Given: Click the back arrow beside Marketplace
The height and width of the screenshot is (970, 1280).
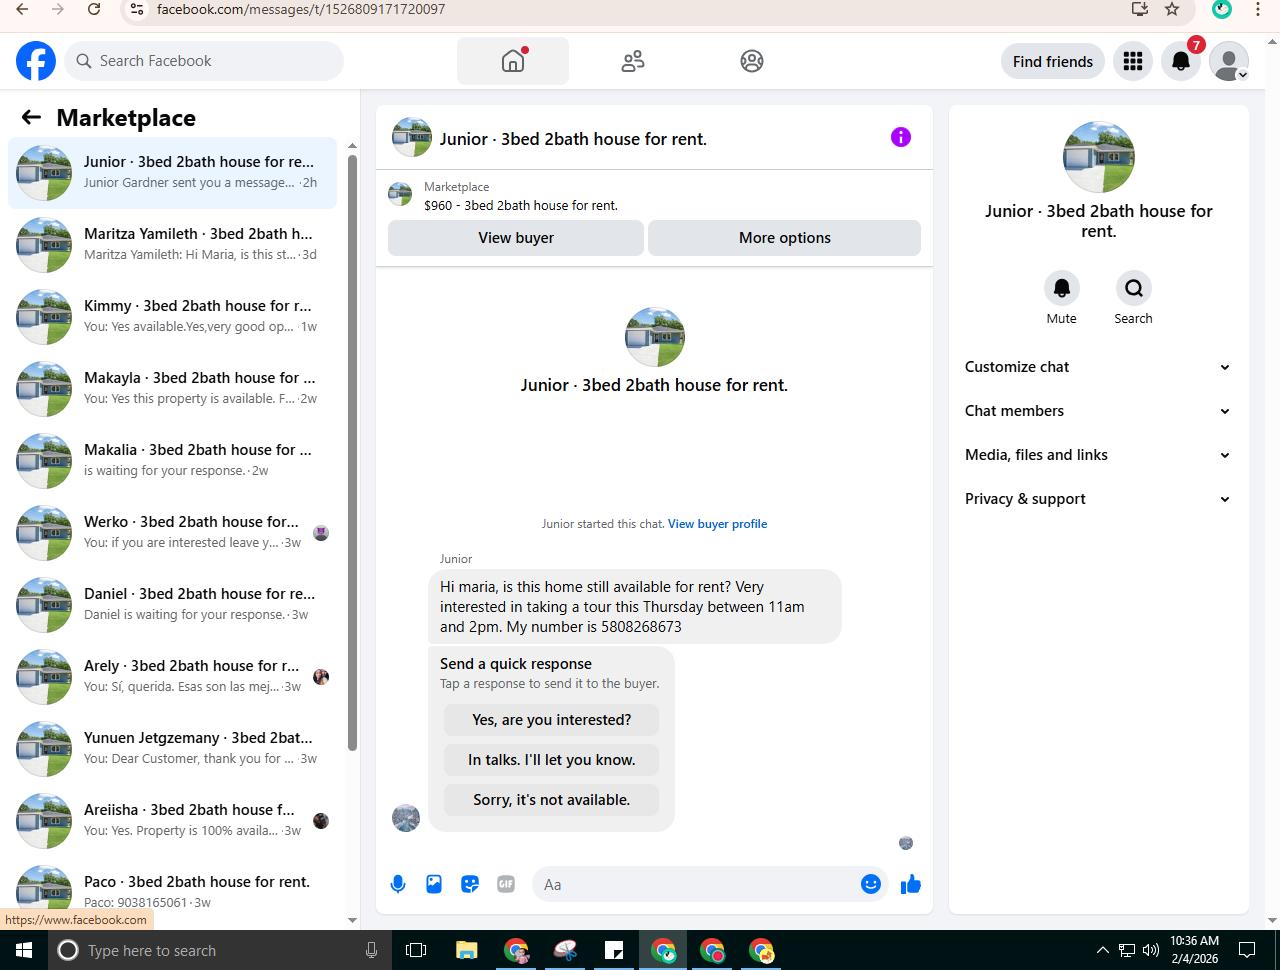Looking at the screenshot, I should [x=31, y=118].
